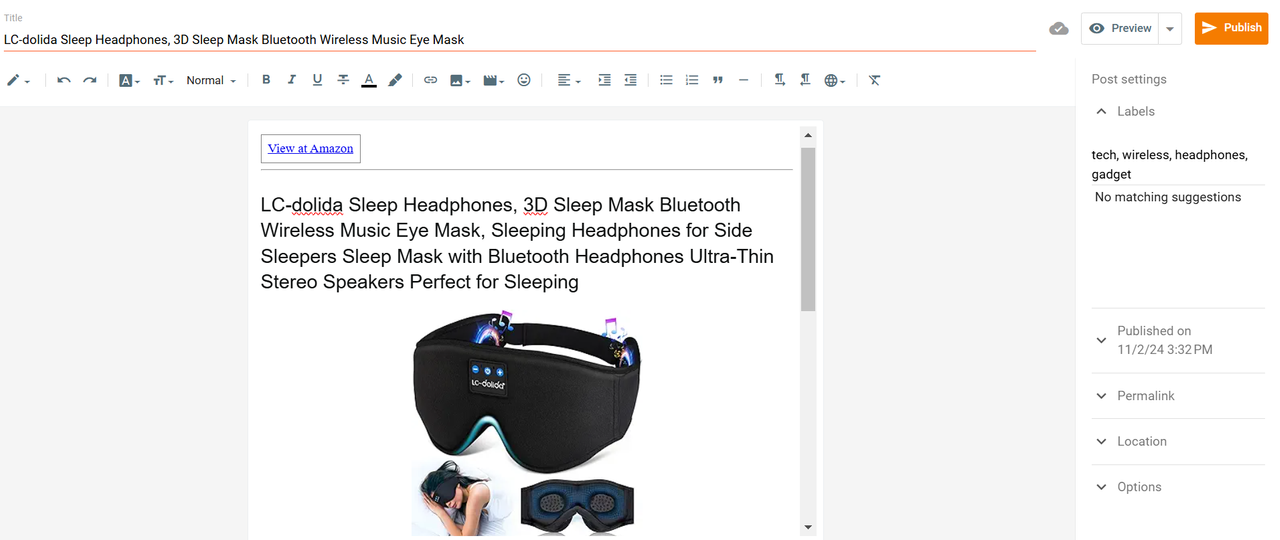Expand the Location section
The image size is (1280, 540).
1178,441
